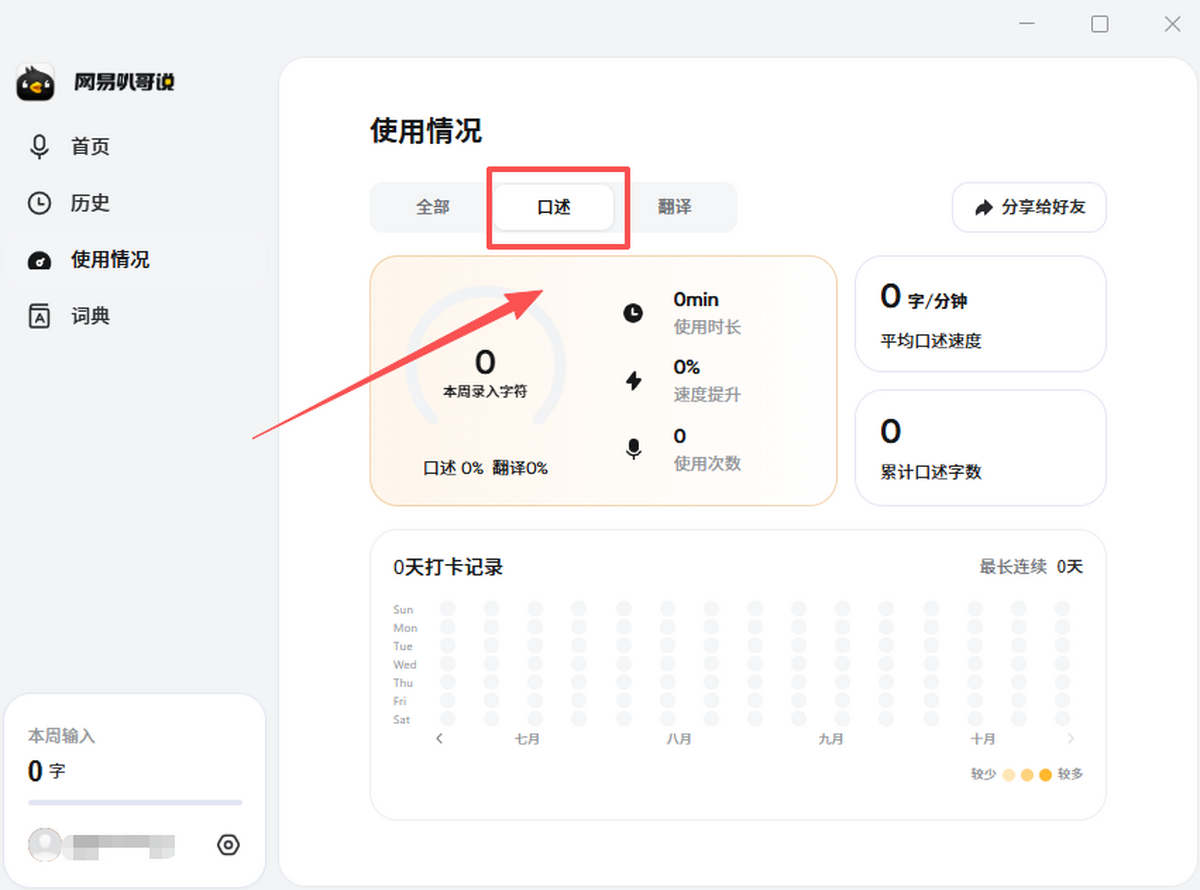Image resolution: width=1200 pixels, height=890 pixels.
Task: Click the 八月 month label
Action: tap(679, 739)
